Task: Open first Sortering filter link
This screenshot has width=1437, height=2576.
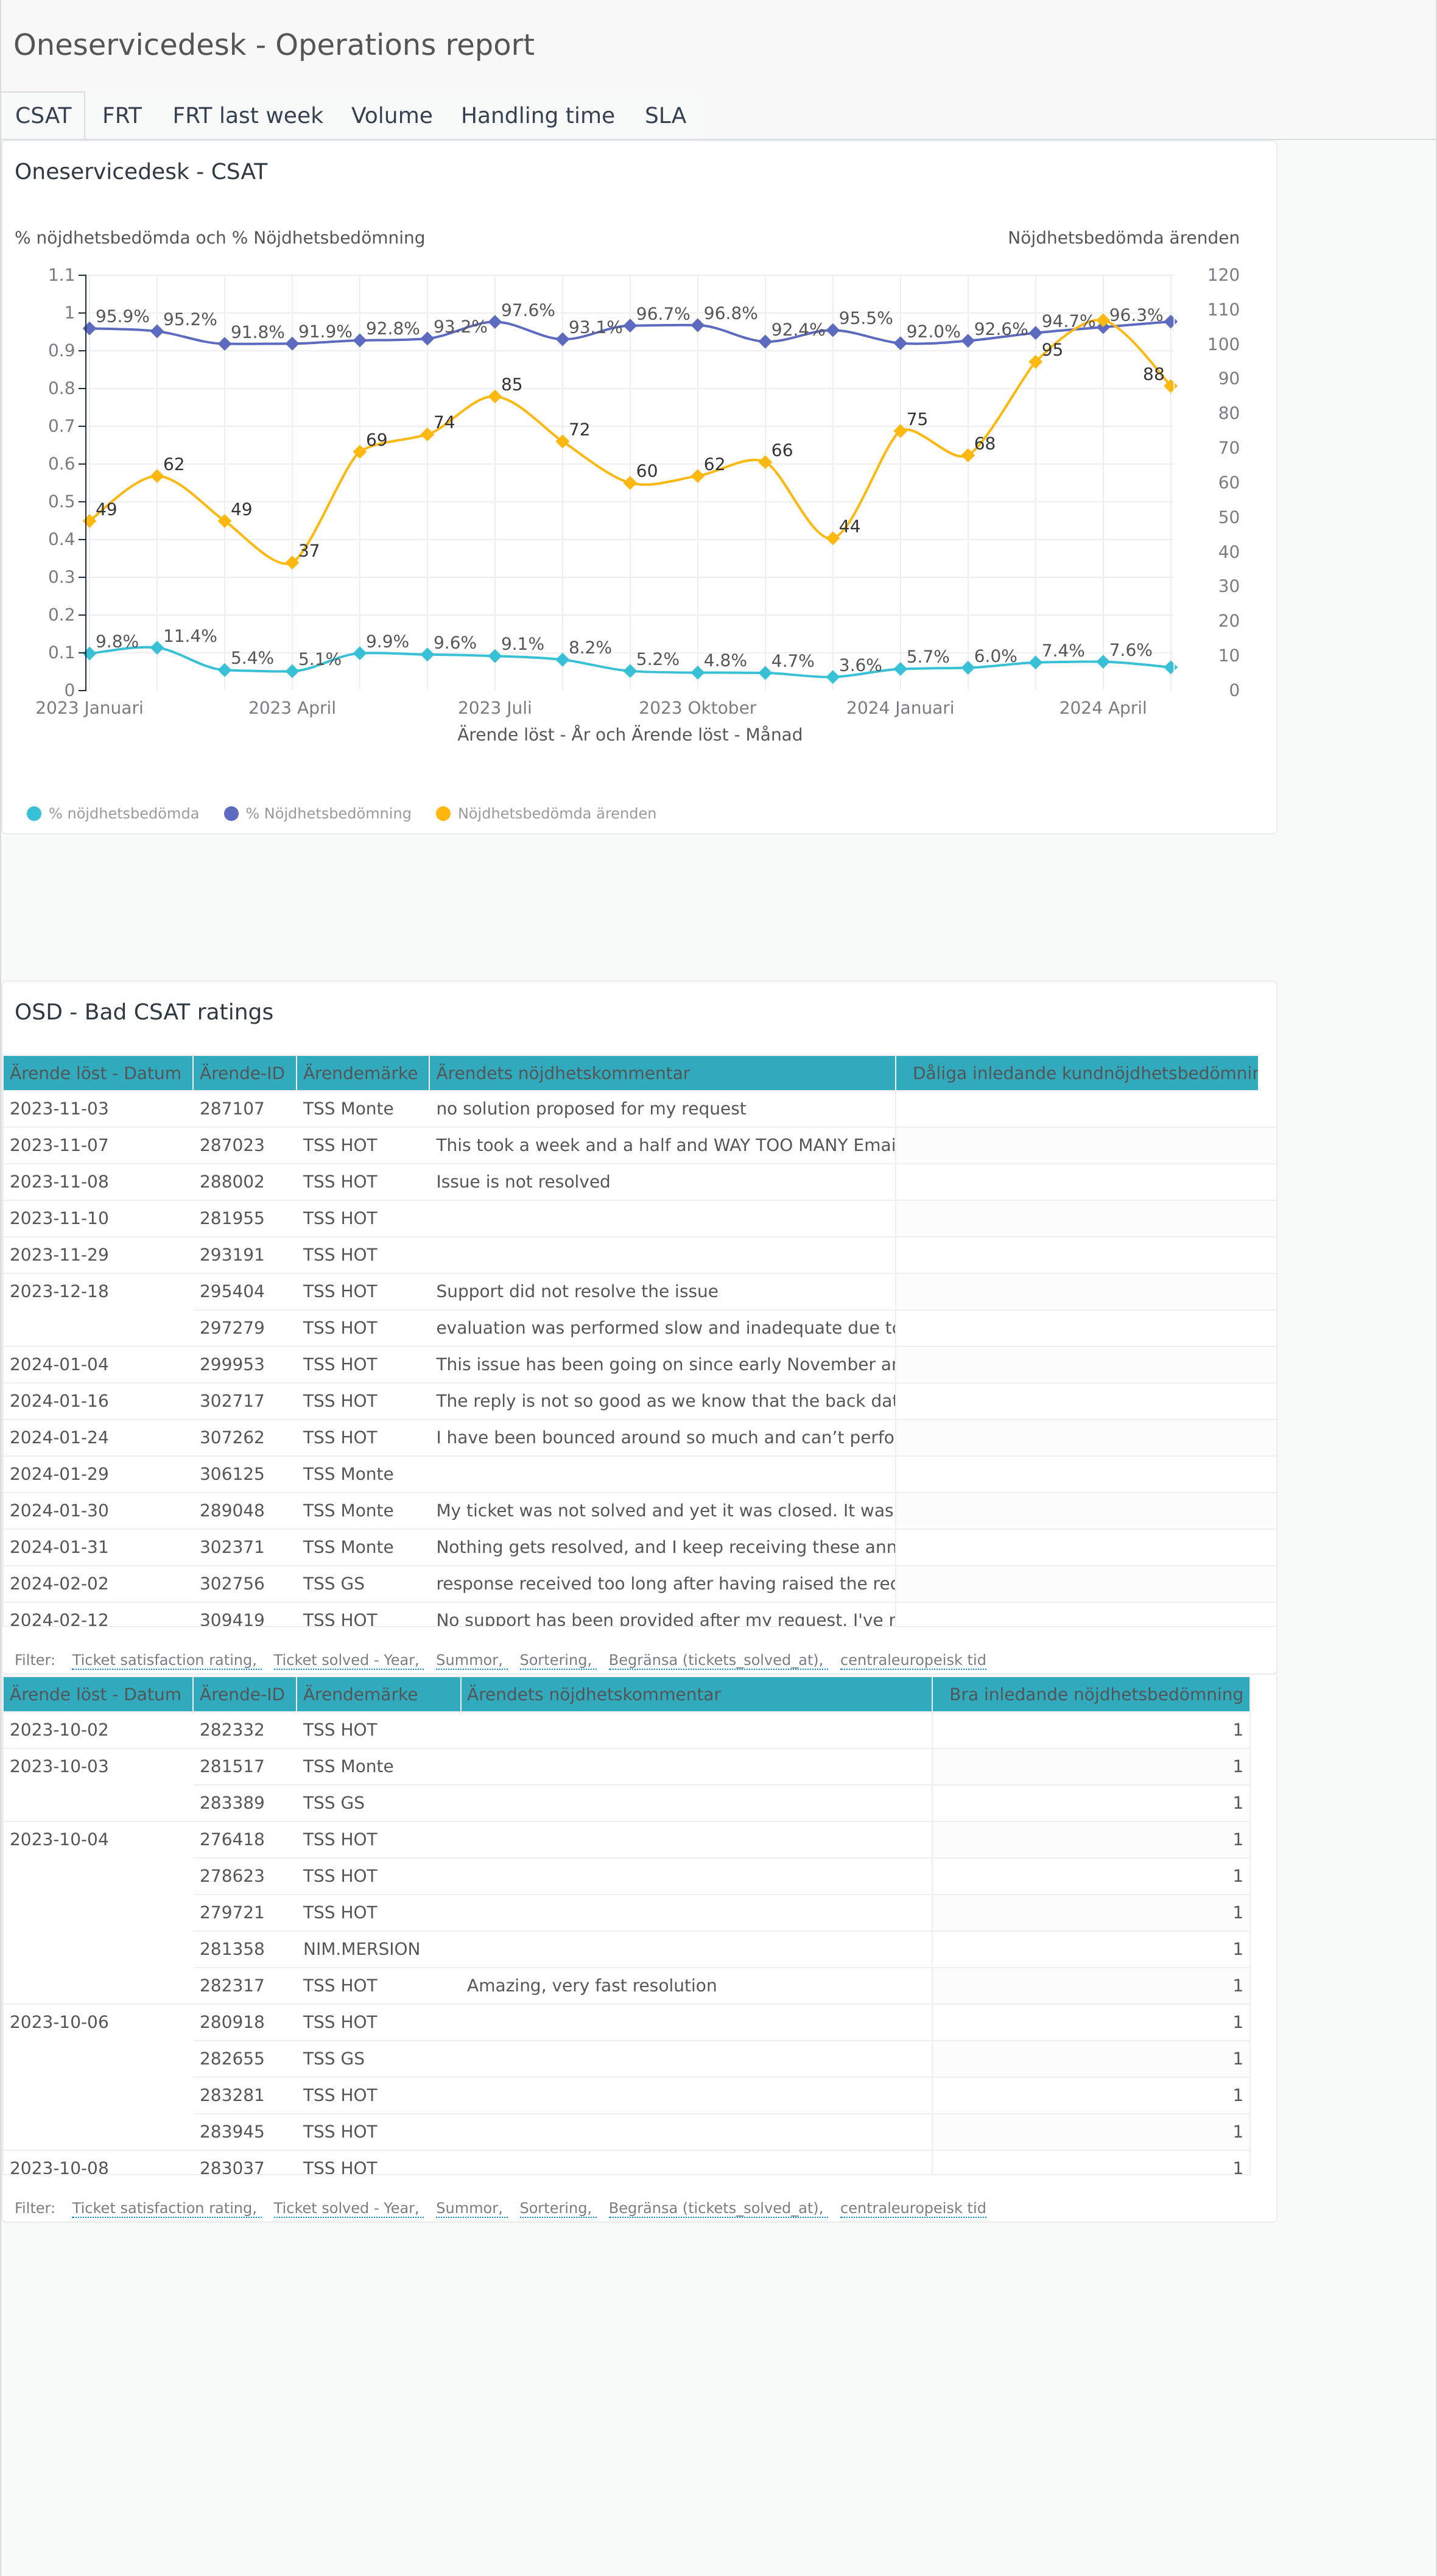Action: (x=557, y=1660)
